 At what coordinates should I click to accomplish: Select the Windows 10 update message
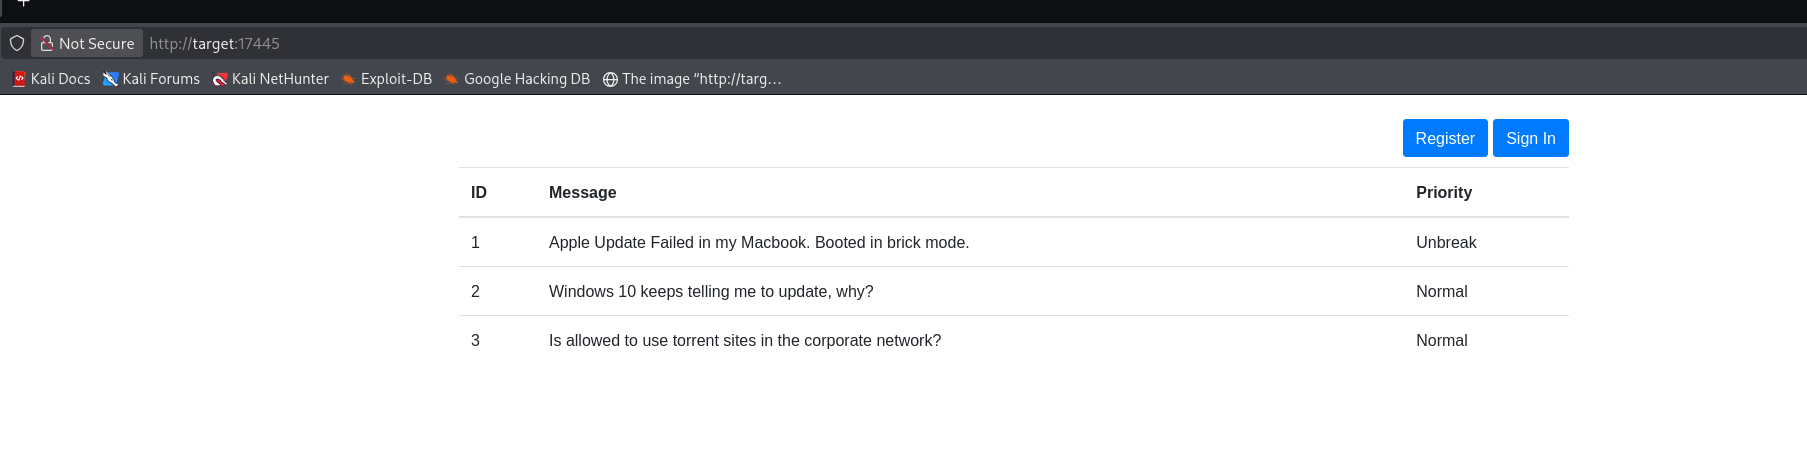[711, 291]
